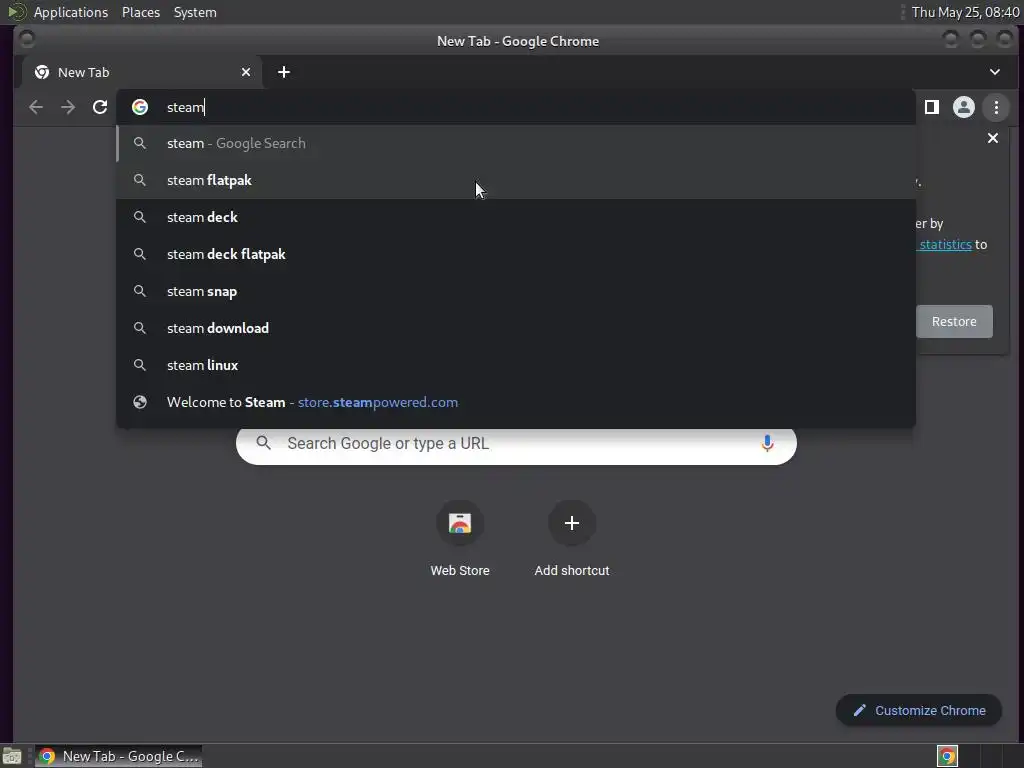Click globe icon beside Welcome to Steam
1024x768 pixels.
(140, 402)
